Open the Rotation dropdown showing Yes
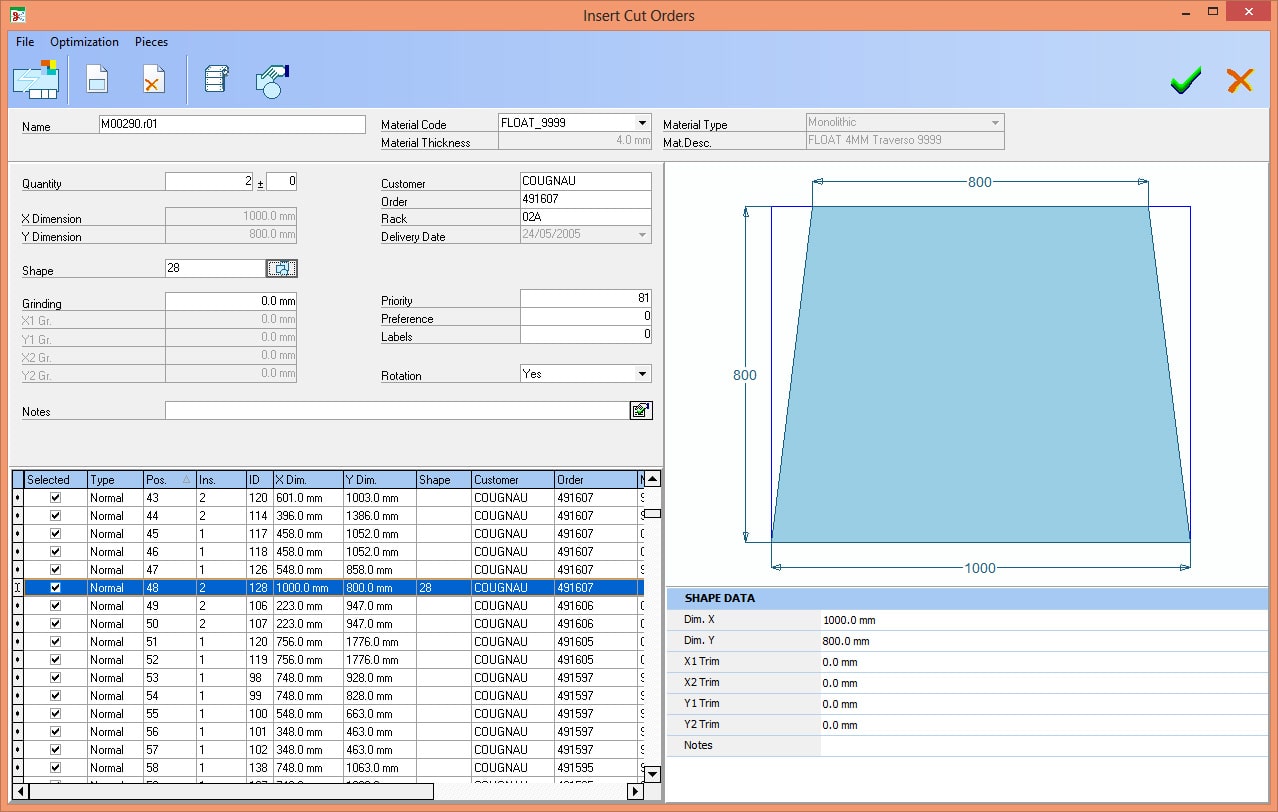 [x=641, y=374]
